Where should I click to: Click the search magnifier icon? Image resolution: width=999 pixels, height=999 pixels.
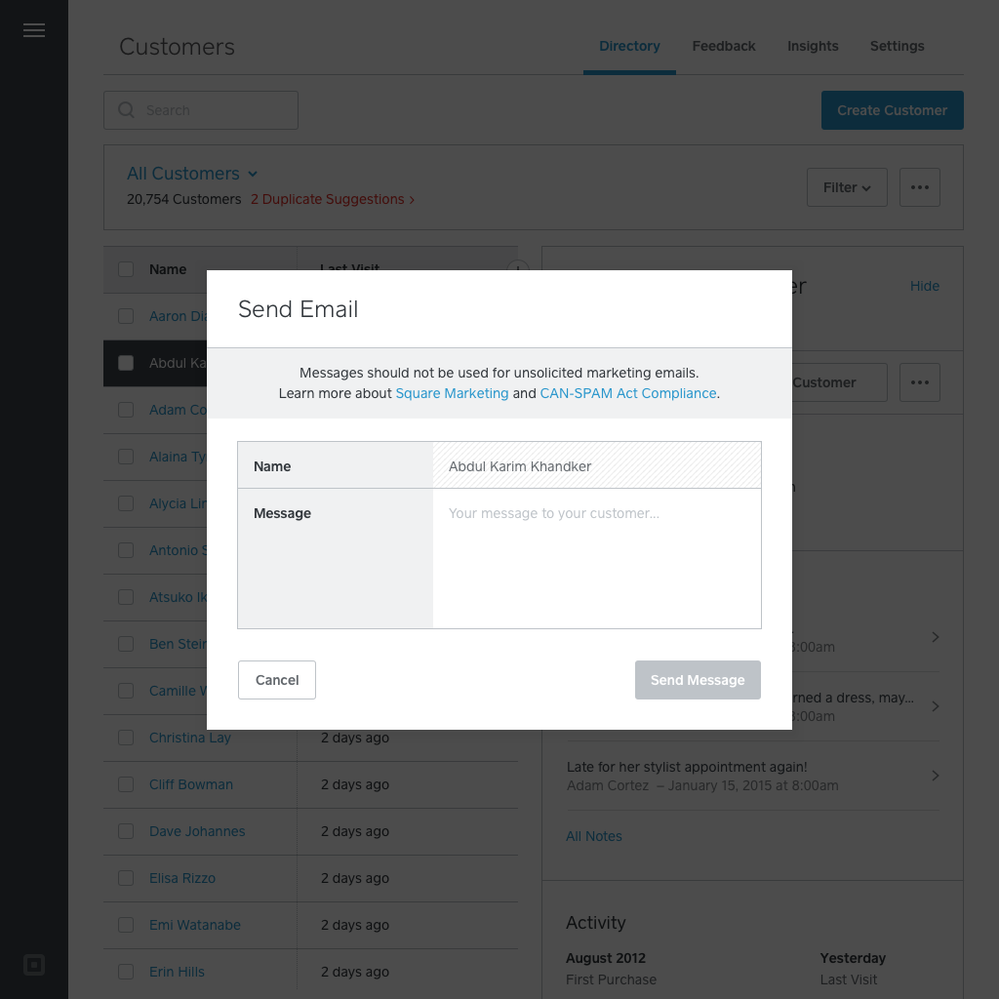click(x=126, y=110)
